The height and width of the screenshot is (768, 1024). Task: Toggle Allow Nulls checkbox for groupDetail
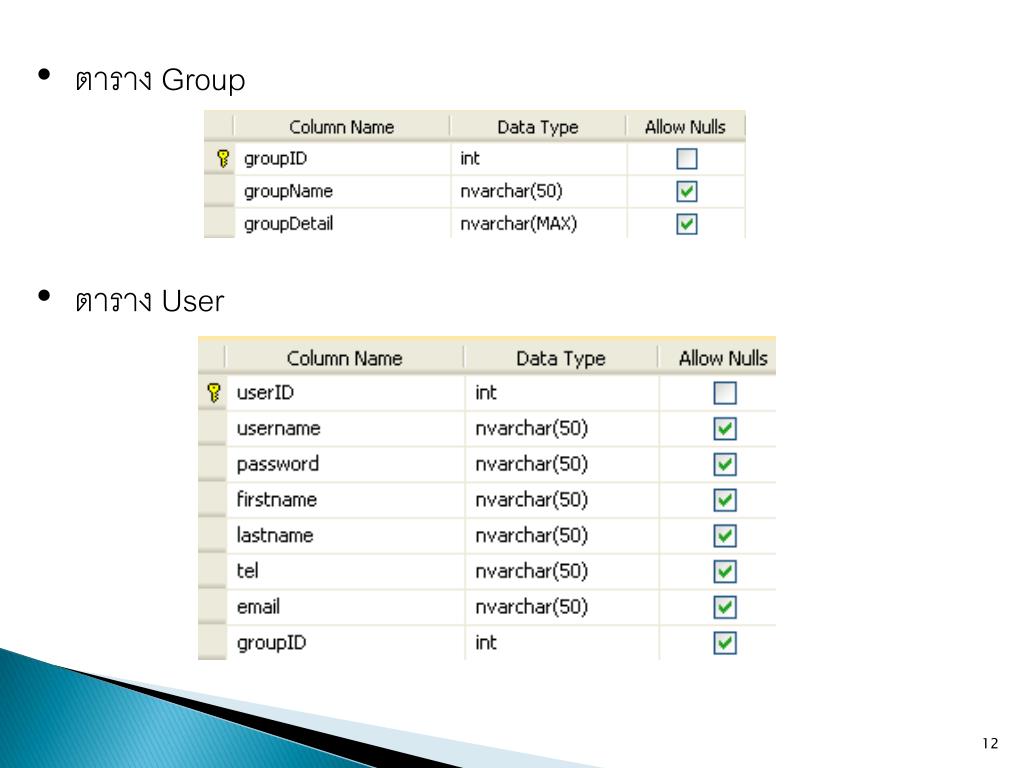pyautogui.click(x=686, y=224)
